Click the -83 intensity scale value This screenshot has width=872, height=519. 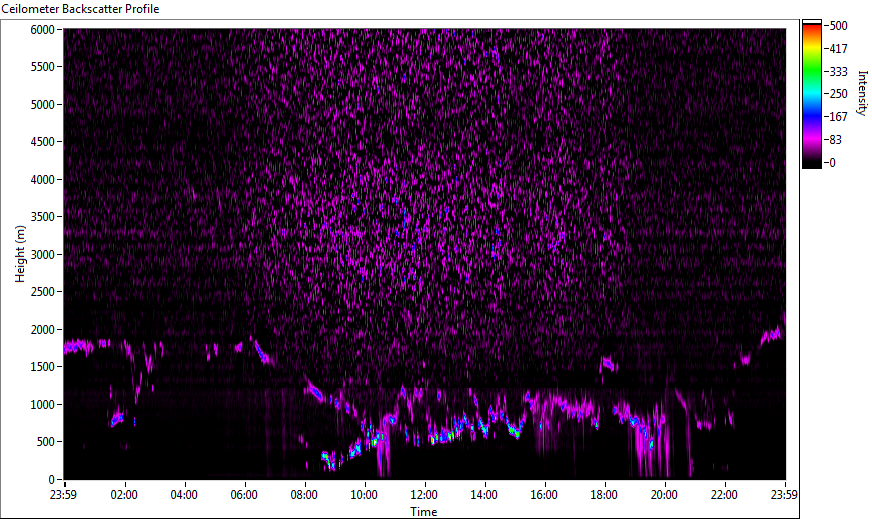[x=834, y=140]
